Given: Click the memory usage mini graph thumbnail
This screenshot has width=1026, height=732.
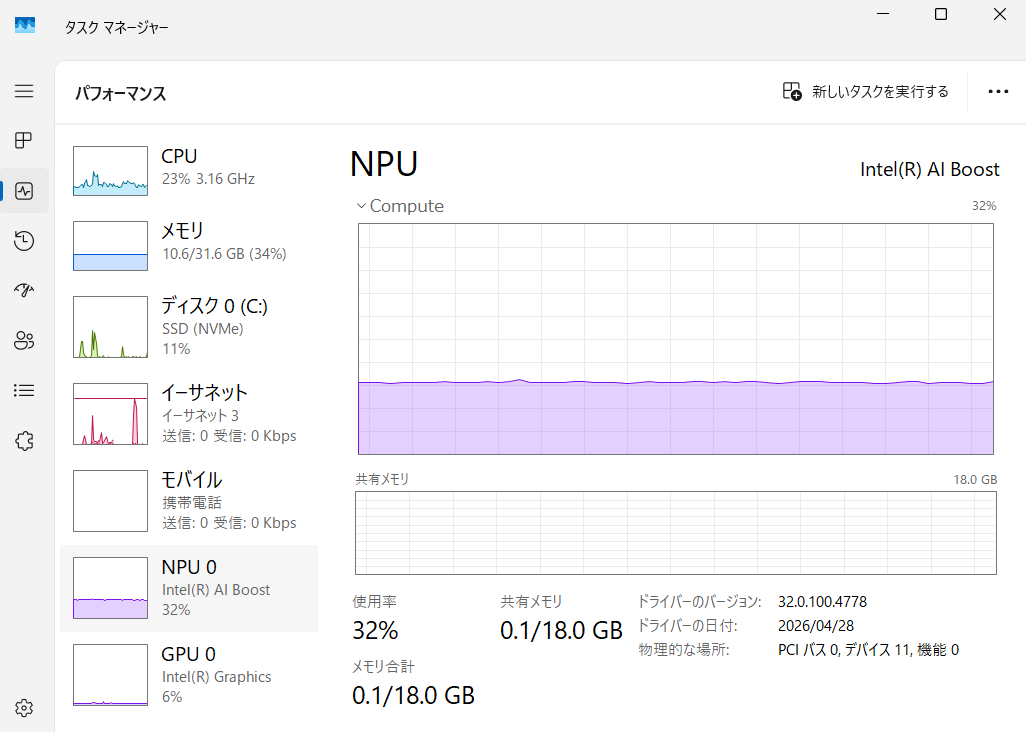Looking at the screenshot, I should coord(111,246).
